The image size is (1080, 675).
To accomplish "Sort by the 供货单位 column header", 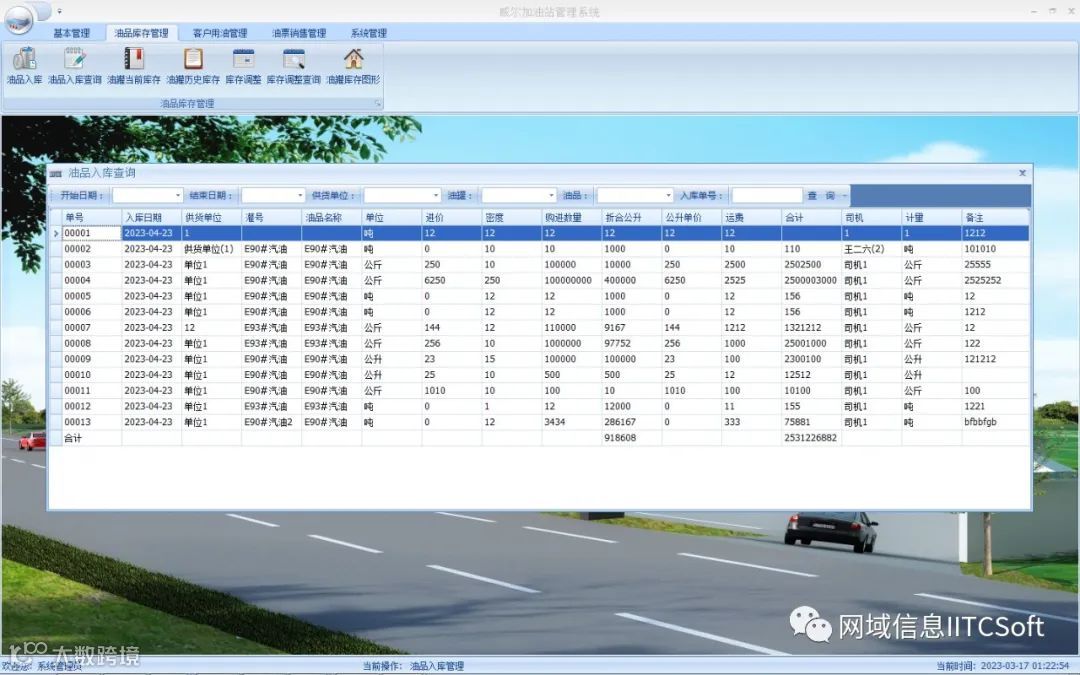I will pyautogui.click(x=211, y=218).
